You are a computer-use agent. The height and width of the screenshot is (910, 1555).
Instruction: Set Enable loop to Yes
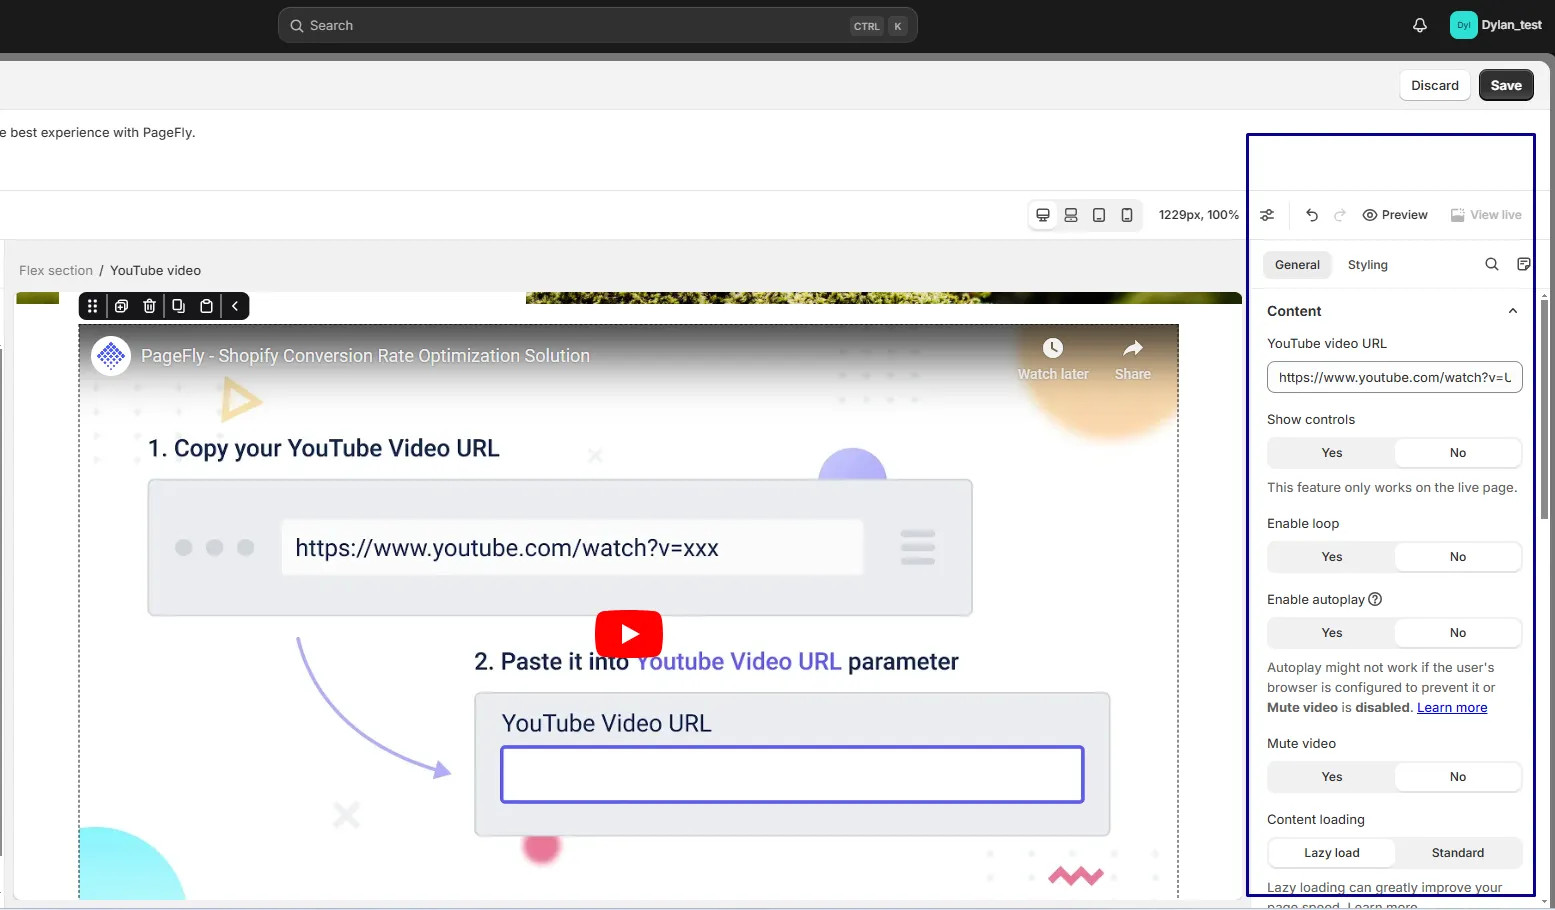(x=1331, y=557)
